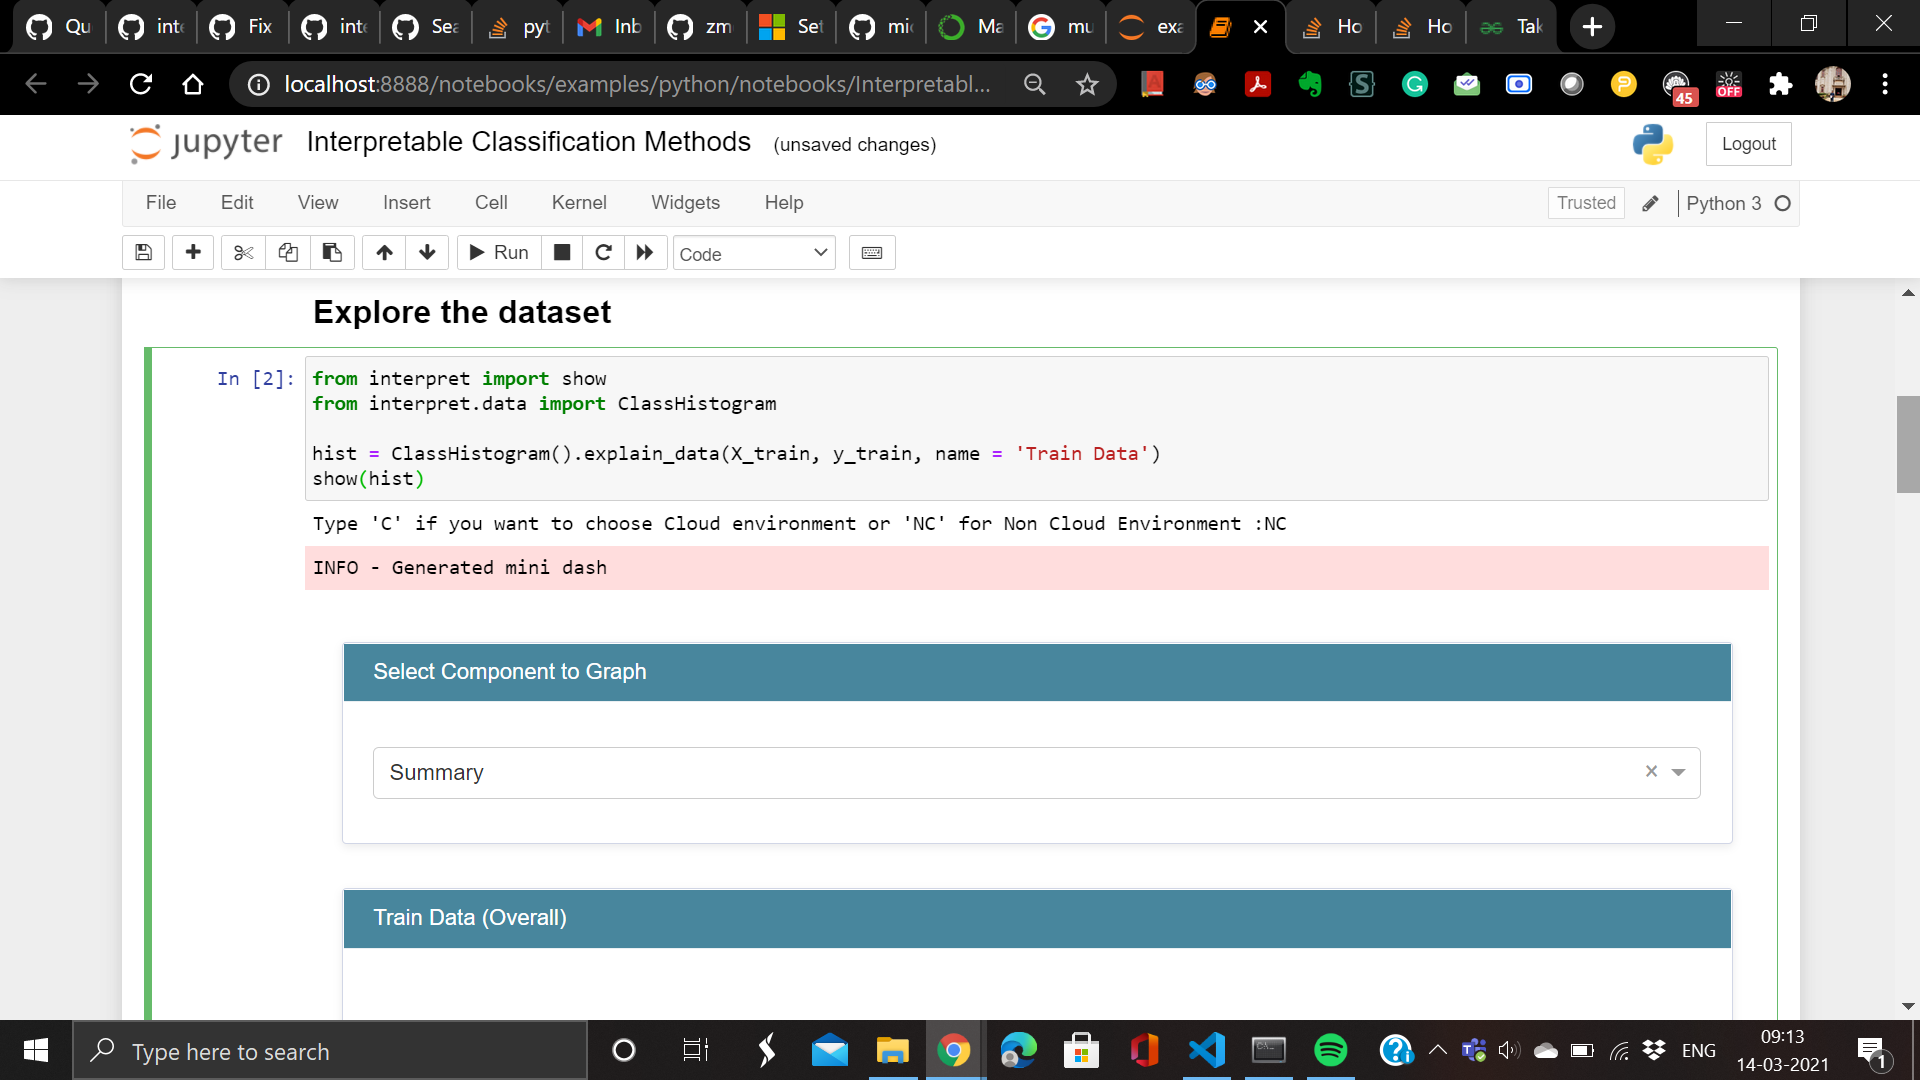The image size is (1920, 1080).
Task: Save notebook with the floppy disk icon
Action: click(x=143, y=253)
